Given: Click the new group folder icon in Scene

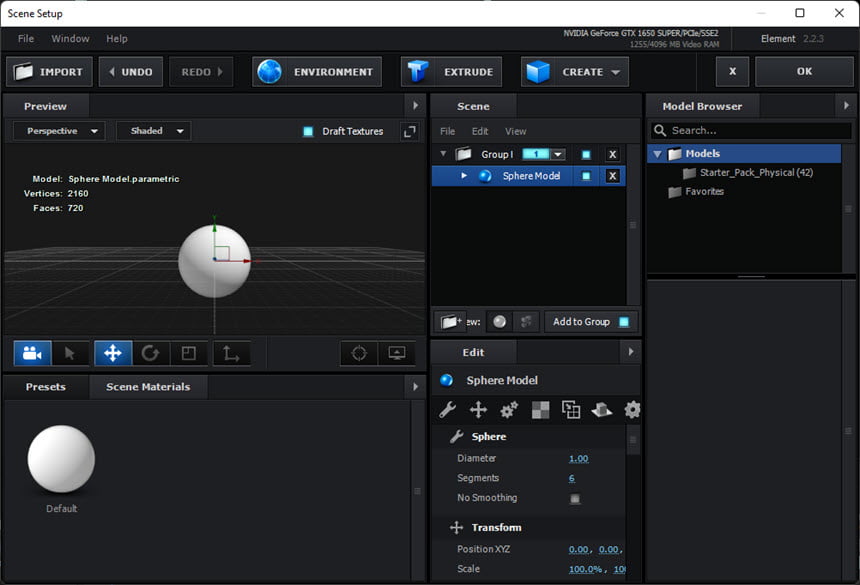Looking at the screenshot, I should (x=450, y=322).
